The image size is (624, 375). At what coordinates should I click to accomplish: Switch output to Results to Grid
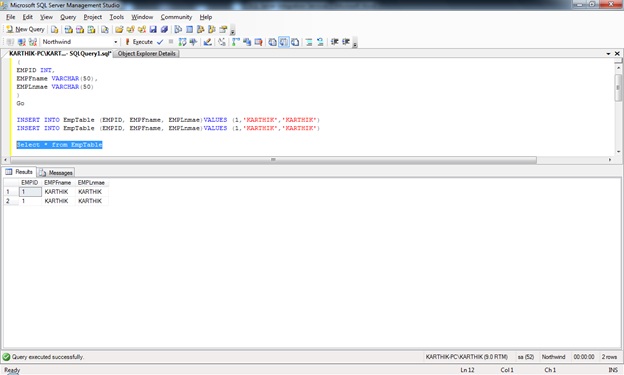(x=284, y=42)
